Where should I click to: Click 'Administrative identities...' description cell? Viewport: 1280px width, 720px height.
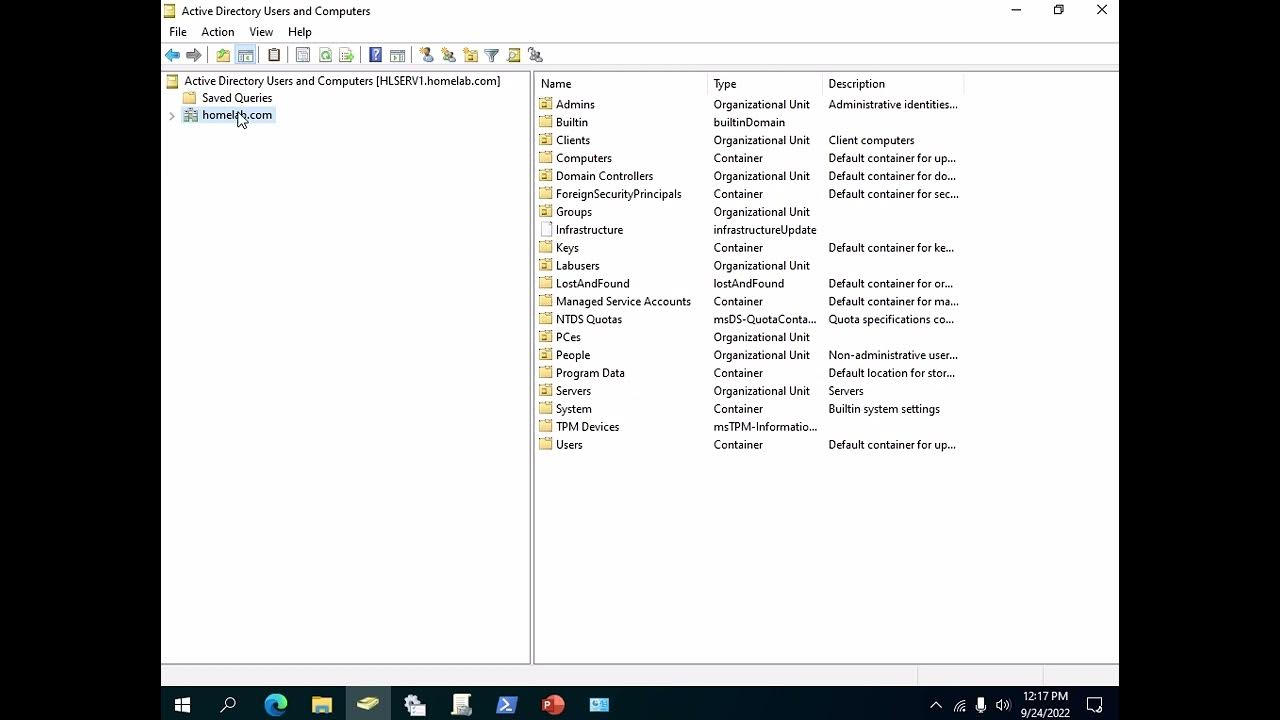pyautogui.click(x=893, y=104)
